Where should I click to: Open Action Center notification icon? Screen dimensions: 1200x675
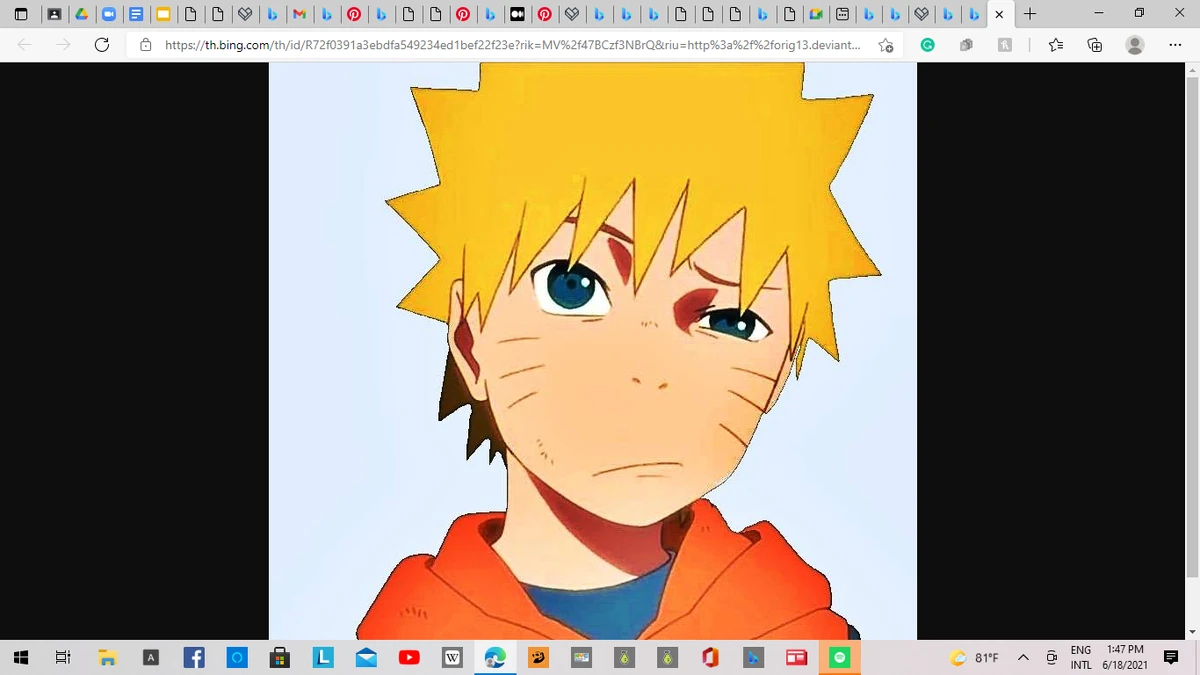[x=1170, y=658]
